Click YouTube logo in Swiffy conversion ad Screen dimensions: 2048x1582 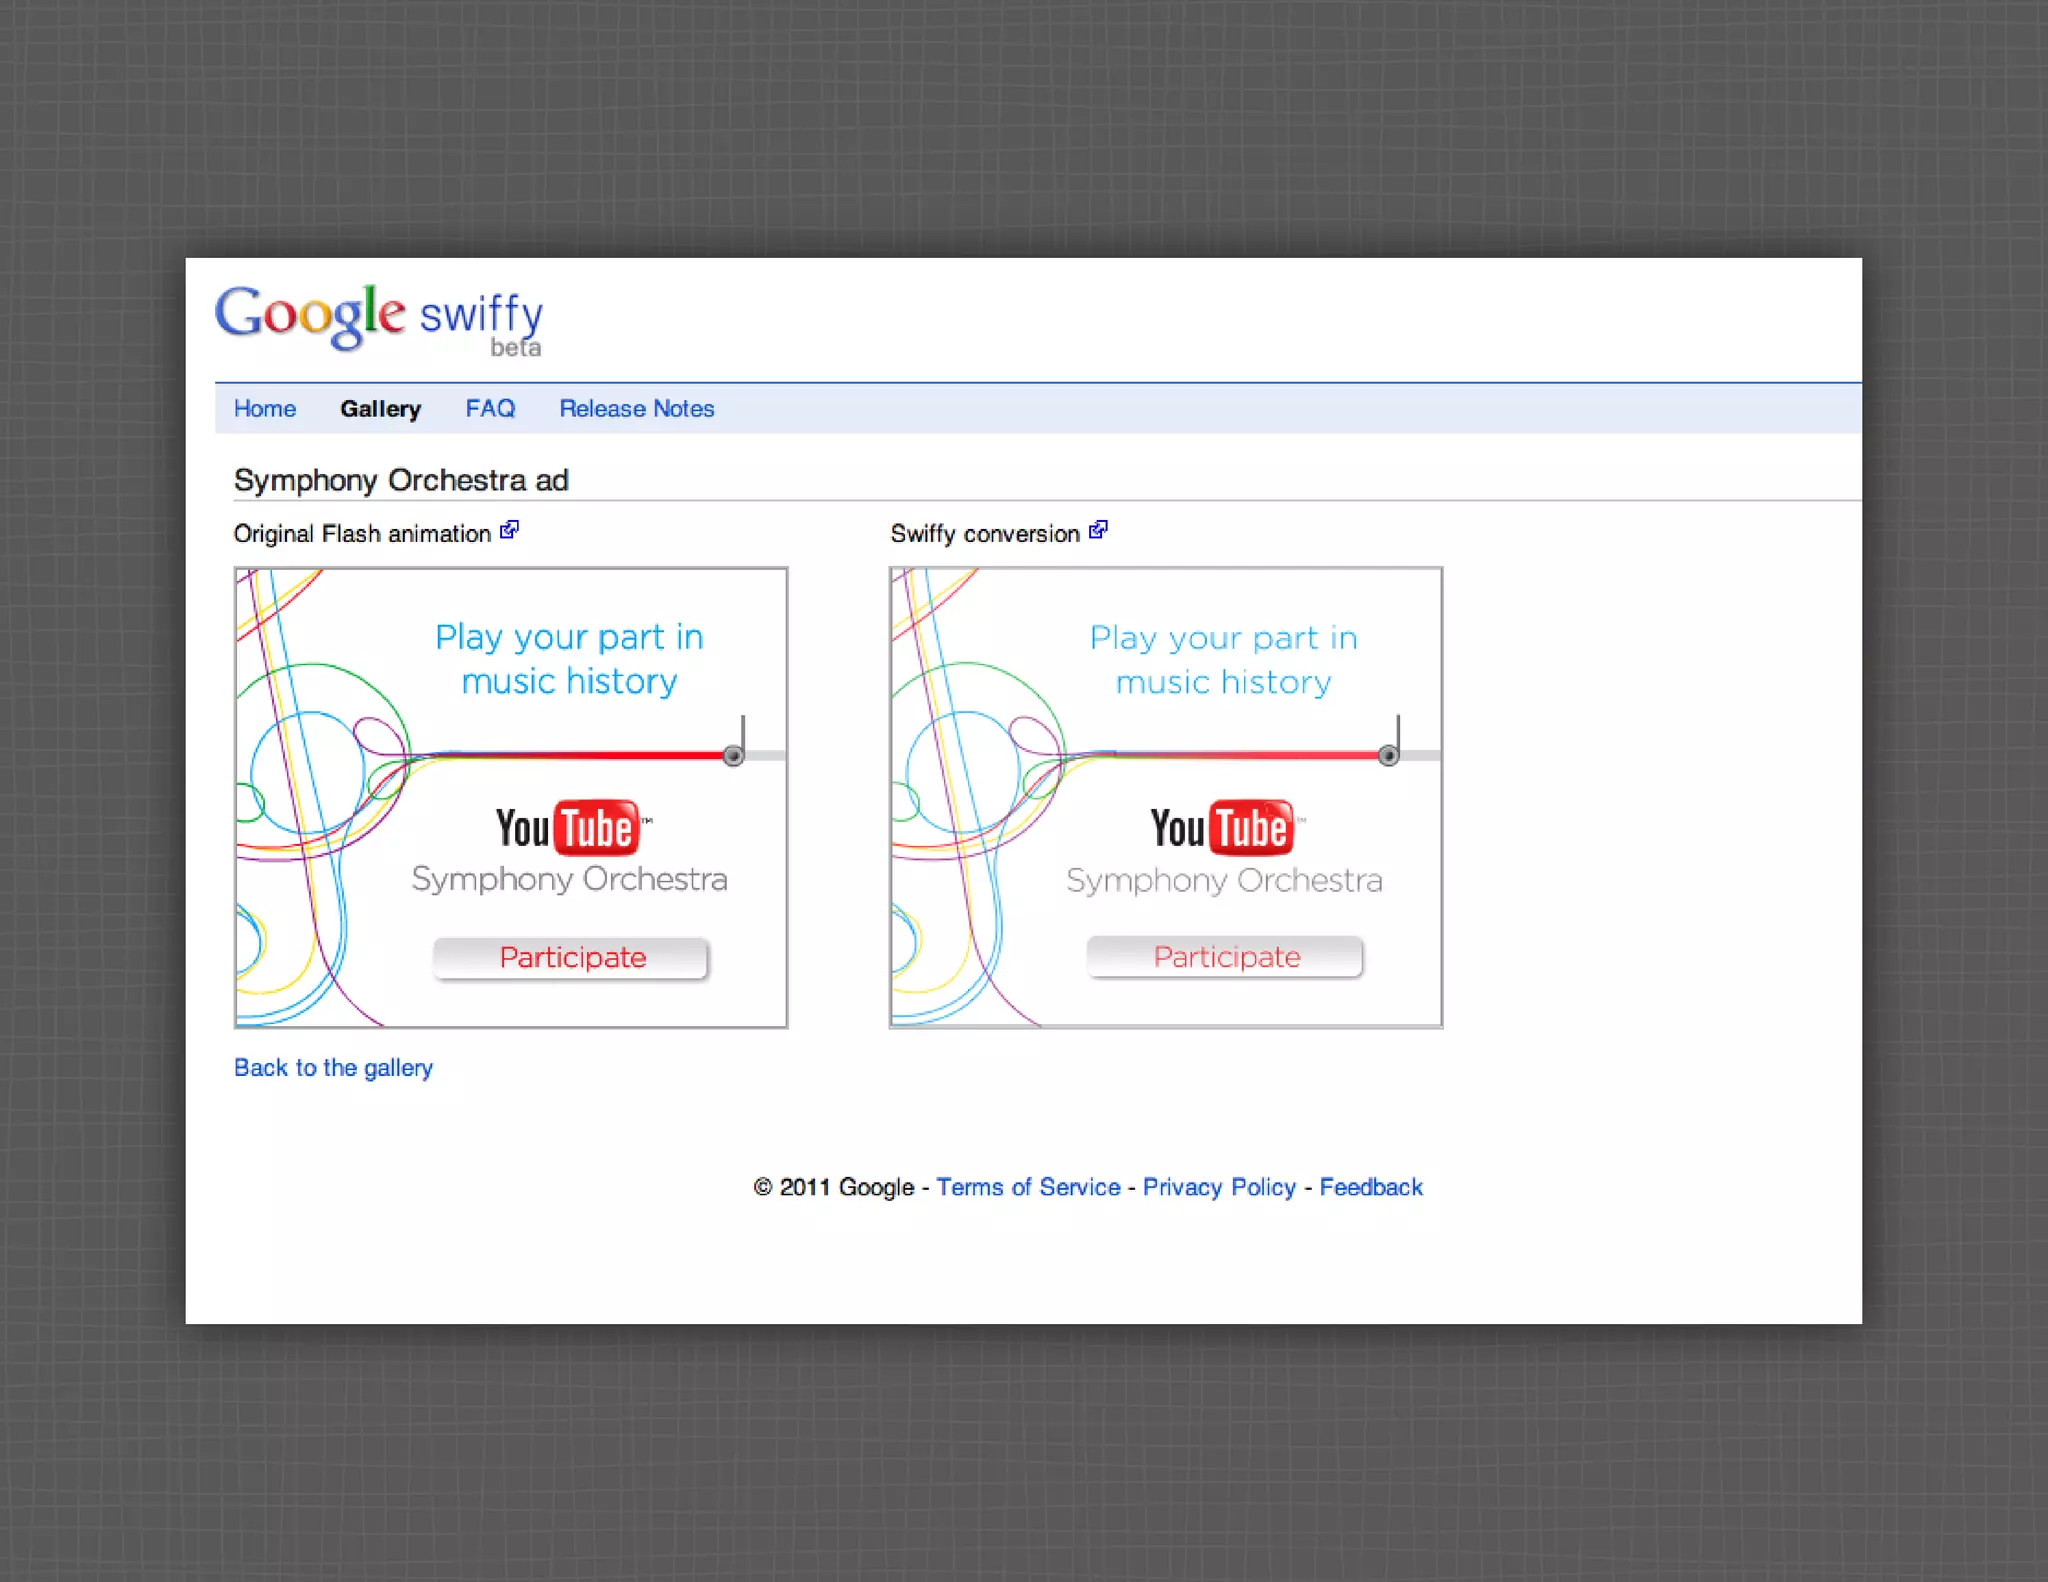pyautogui.click(x=1224, y=827)
